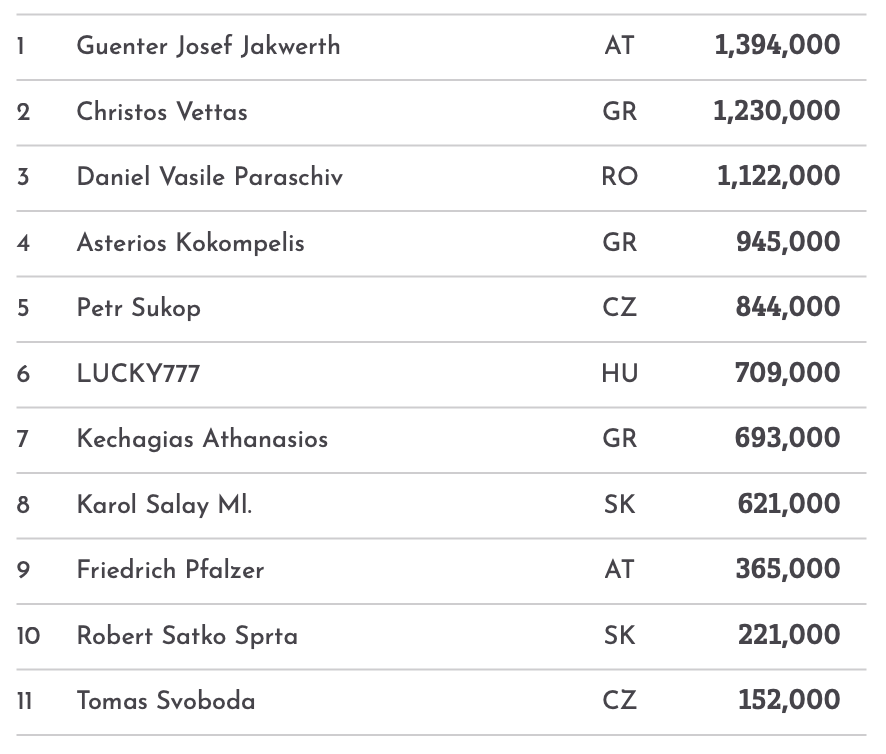Click Petr Sukop player name

click(138, 308)
